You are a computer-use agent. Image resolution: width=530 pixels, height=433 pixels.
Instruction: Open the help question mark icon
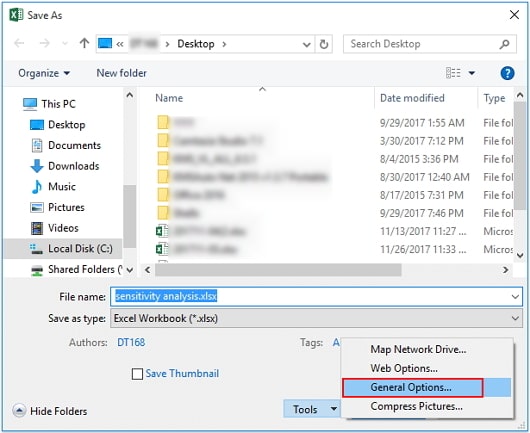507,73
